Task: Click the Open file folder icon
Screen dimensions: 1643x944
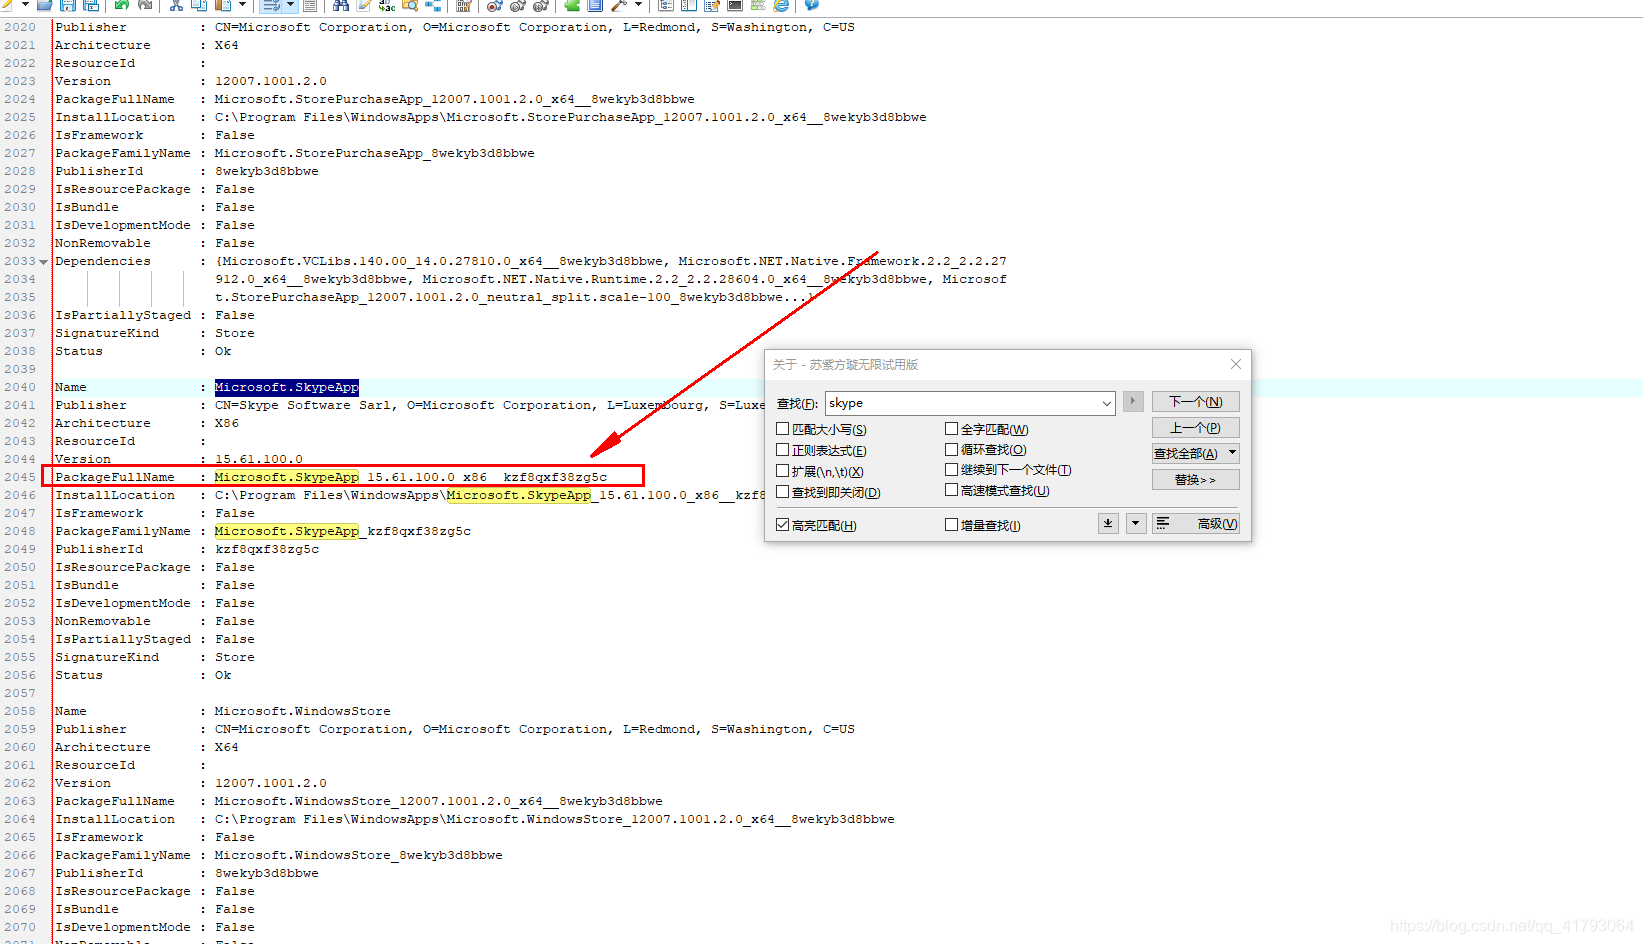Action: (44, 5)
